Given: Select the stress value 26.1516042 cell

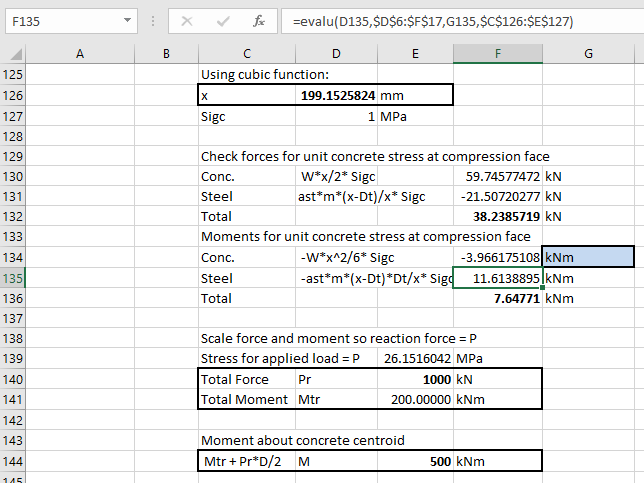Looking at the screenshot, I should tap(415, 359).
